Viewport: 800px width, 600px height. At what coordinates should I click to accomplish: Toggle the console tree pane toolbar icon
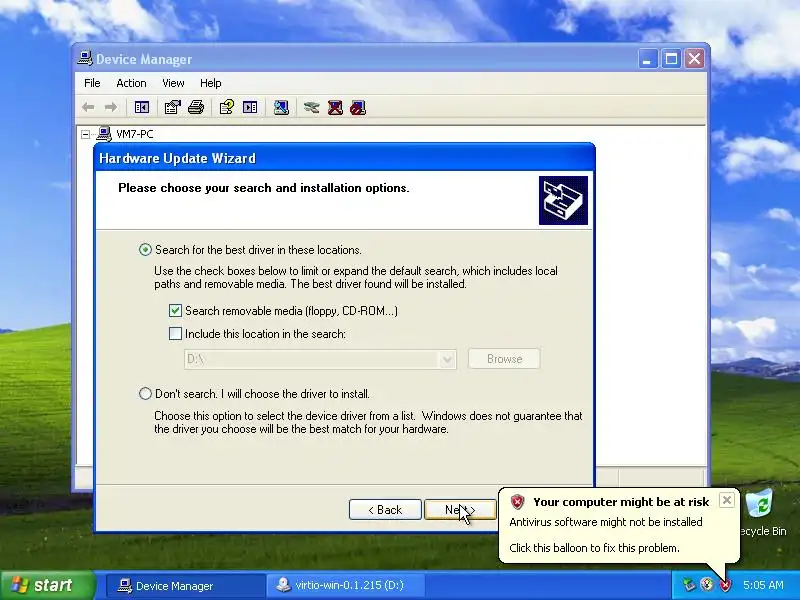point(142,107)
